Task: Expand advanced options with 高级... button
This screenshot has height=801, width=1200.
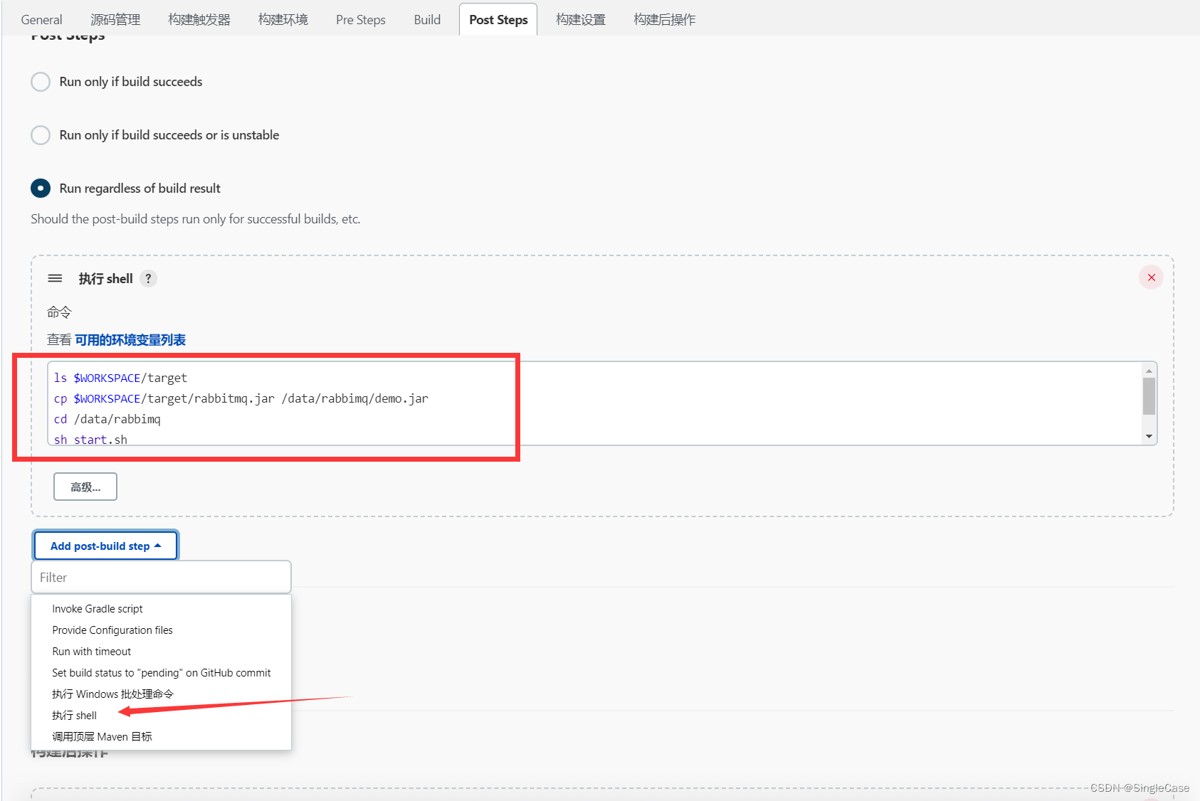Action: point(85,487)
